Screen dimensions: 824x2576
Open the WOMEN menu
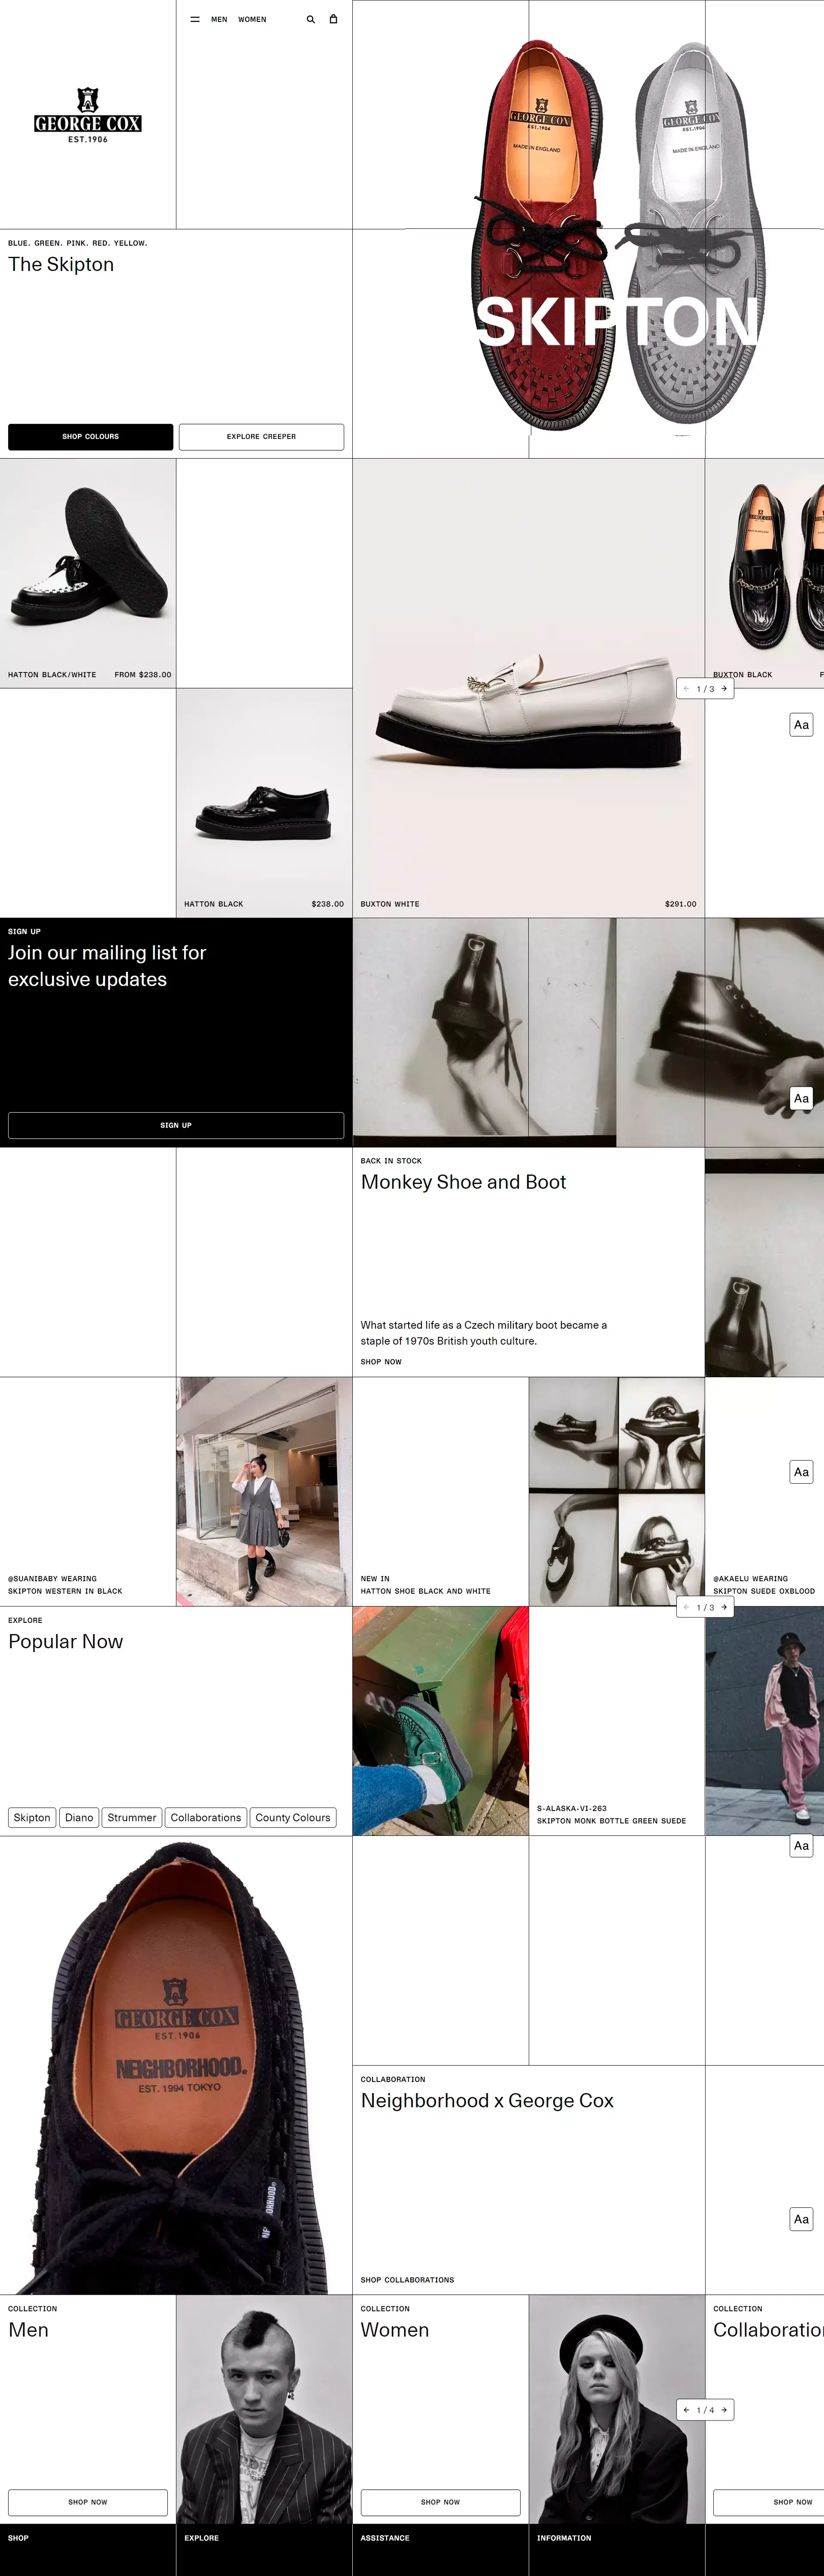253,19
